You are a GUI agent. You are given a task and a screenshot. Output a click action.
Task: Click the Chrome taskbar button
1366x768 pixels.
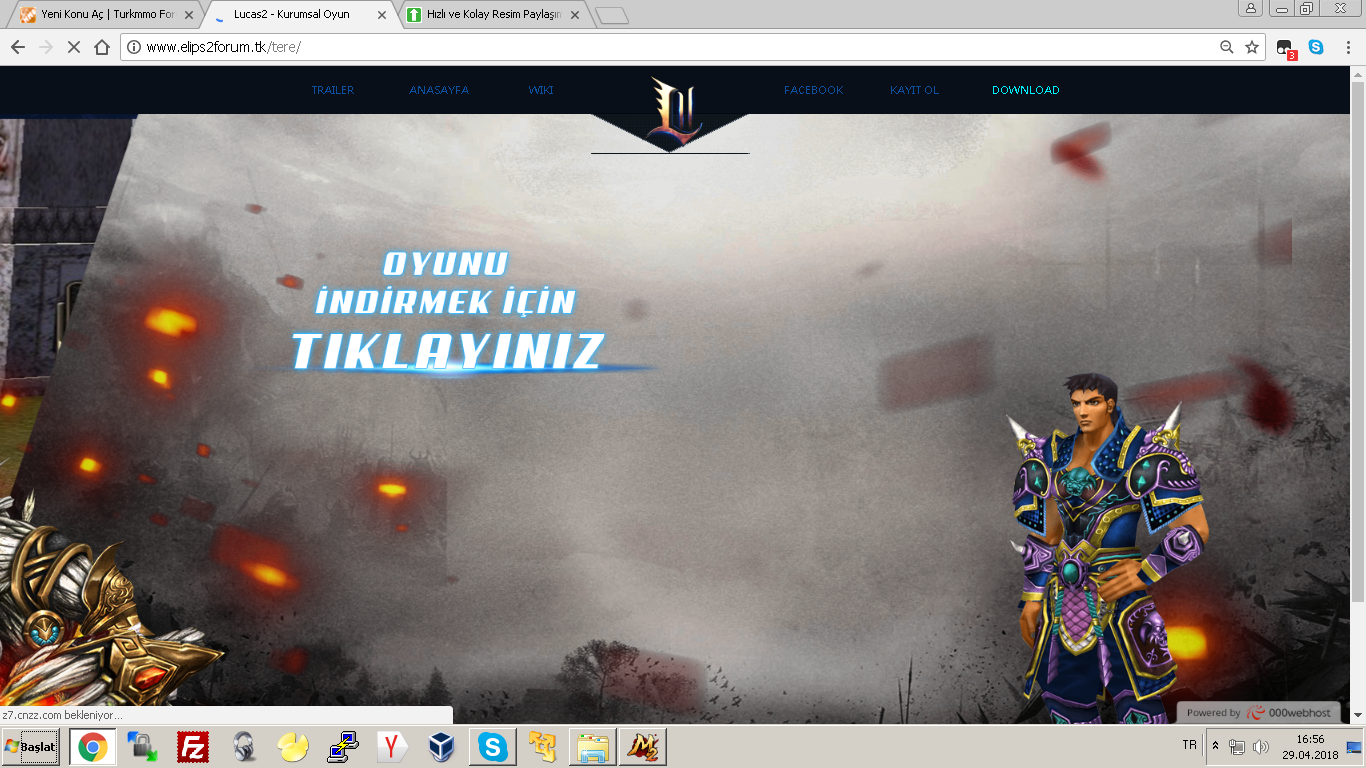(93, 747)
